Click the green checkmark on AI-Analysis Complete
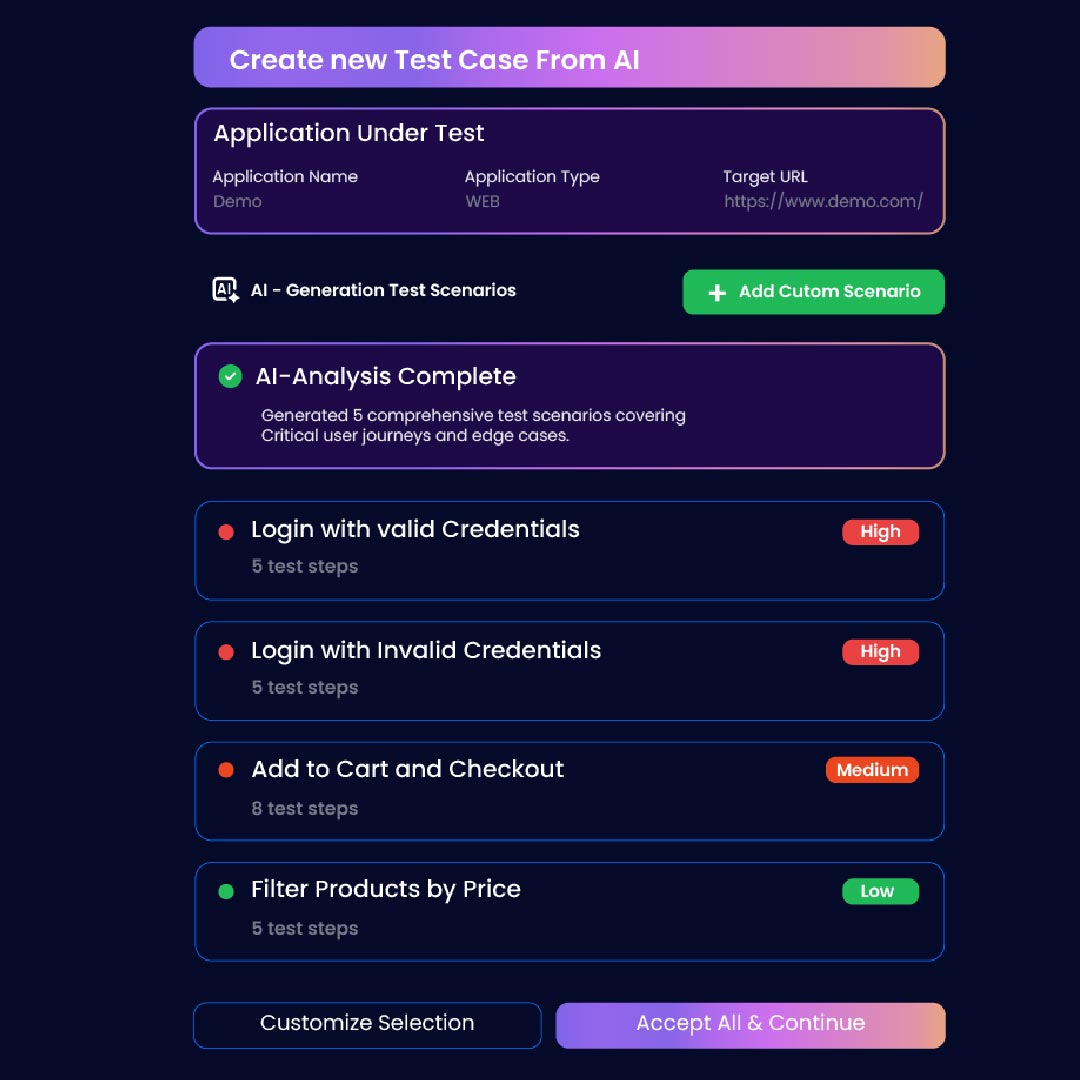Screen dimensions: 1080x1080 point(228,376)
